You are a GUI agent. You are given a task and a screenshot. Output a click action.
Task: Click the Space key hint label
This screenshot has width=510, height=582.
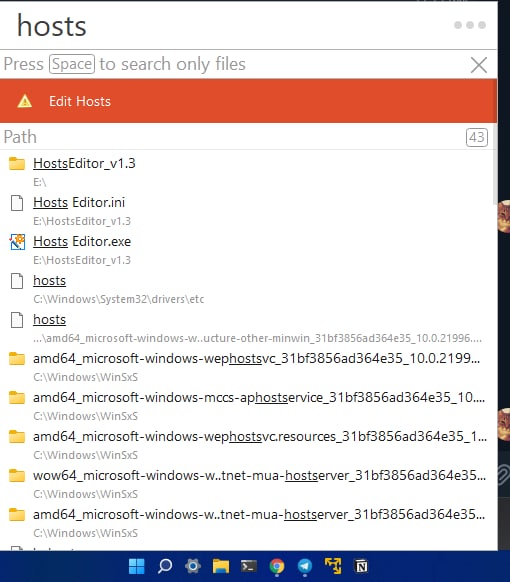[x=72, y=64]
